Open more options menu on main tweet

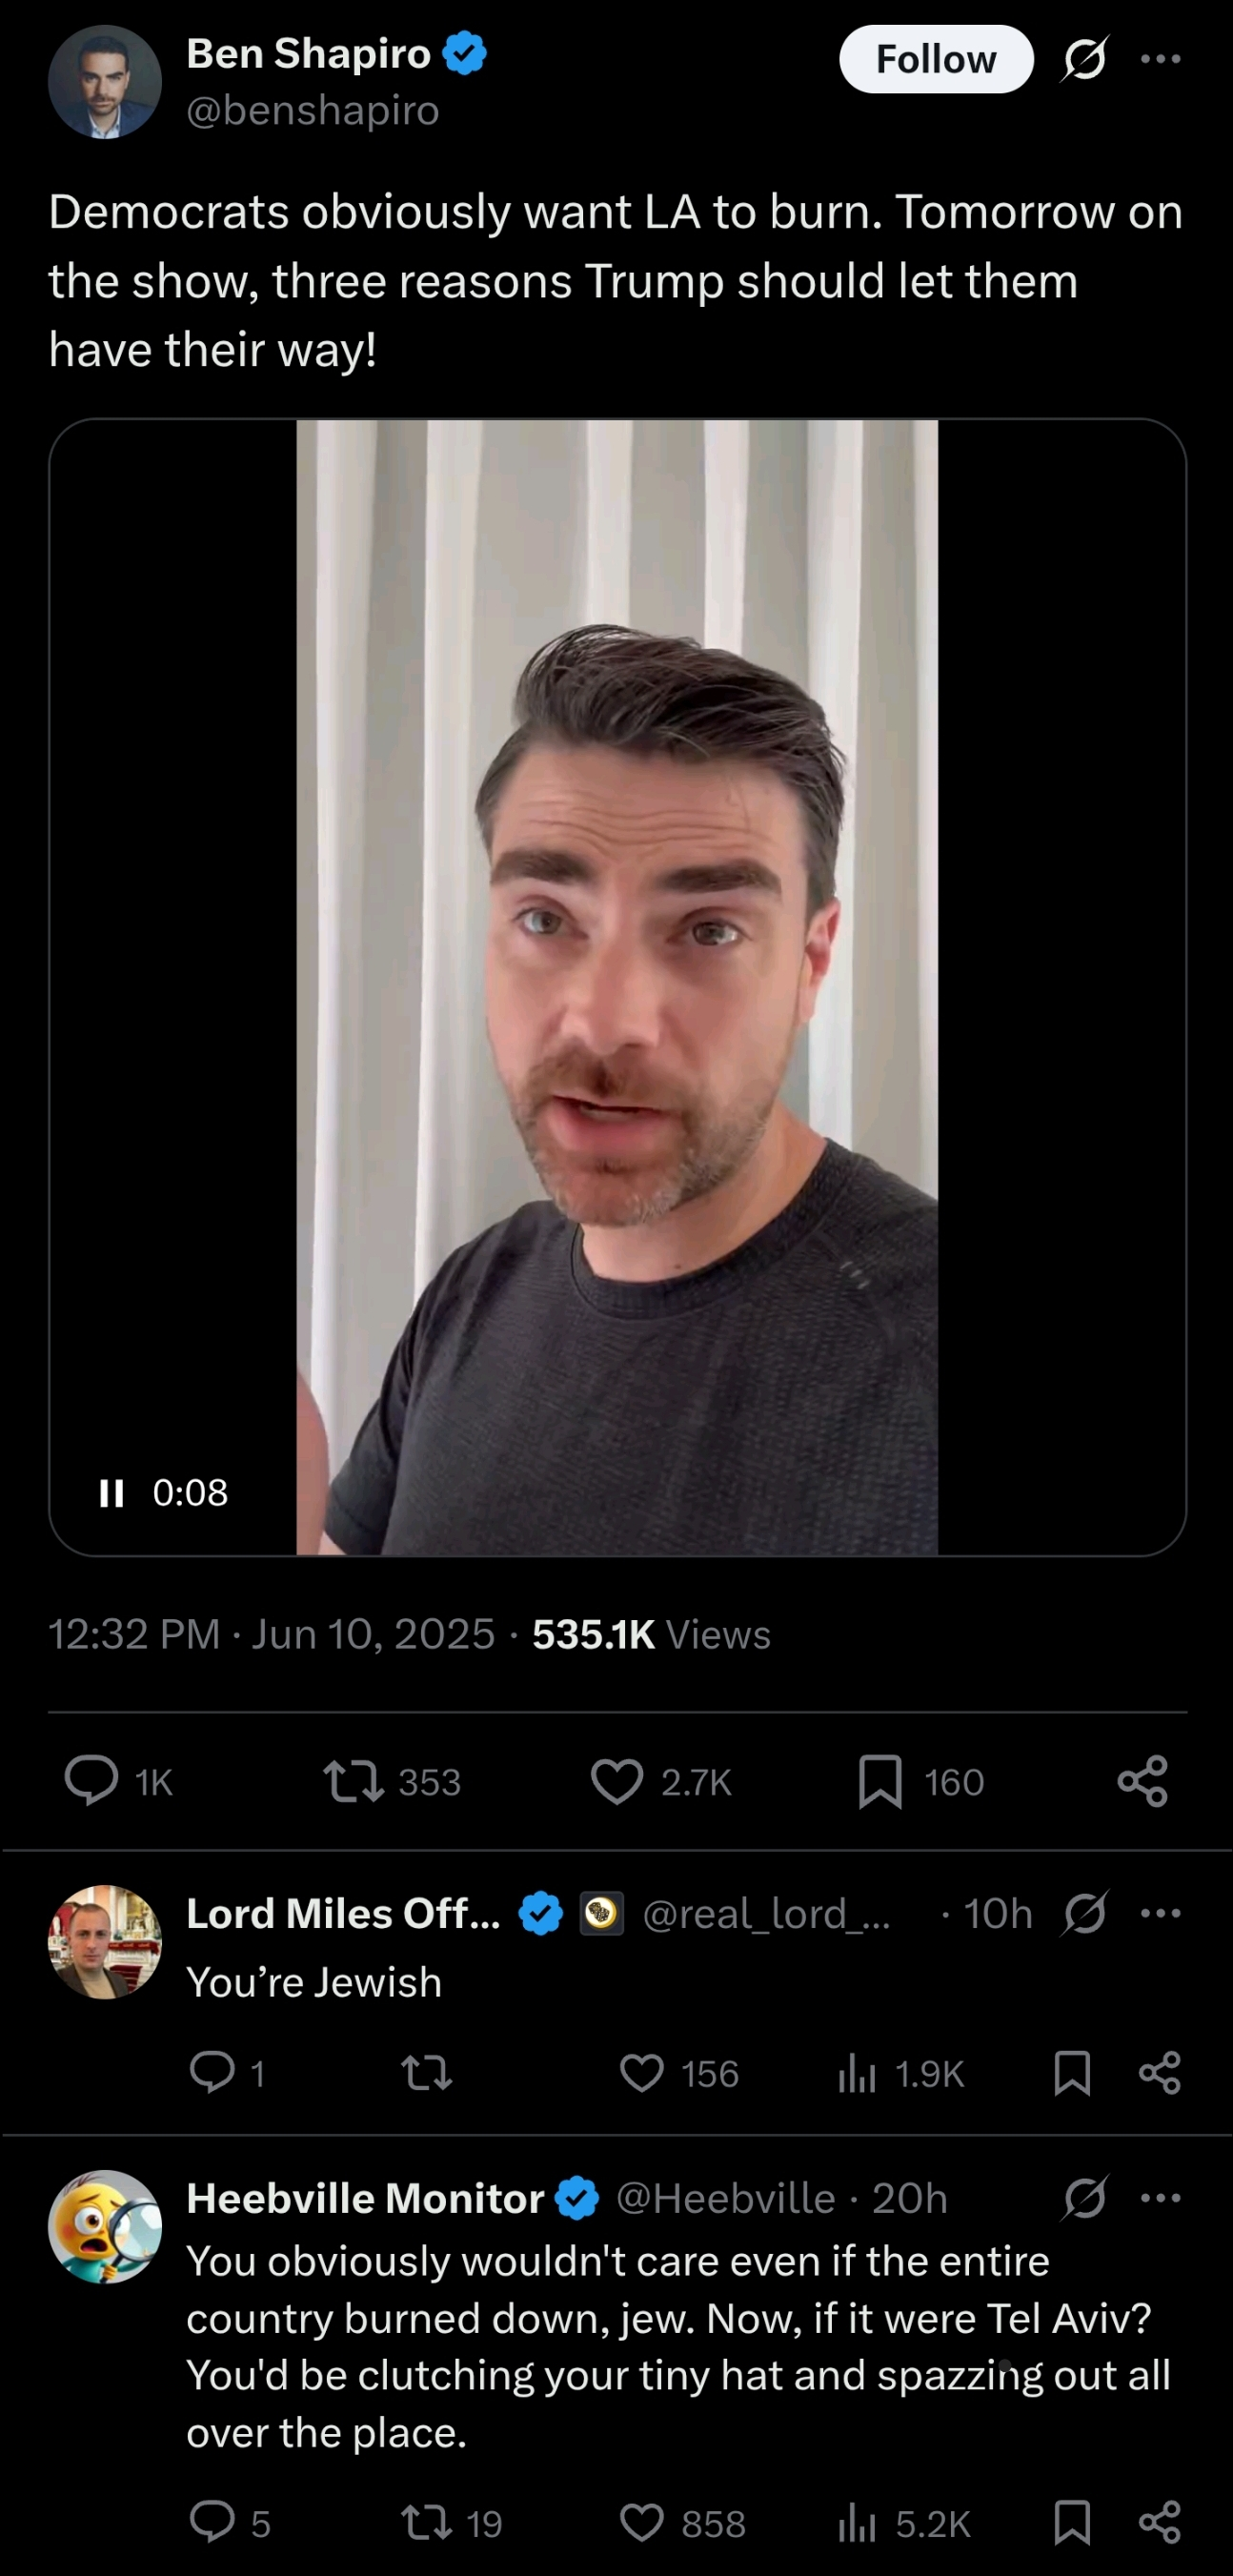point(1160,59)
